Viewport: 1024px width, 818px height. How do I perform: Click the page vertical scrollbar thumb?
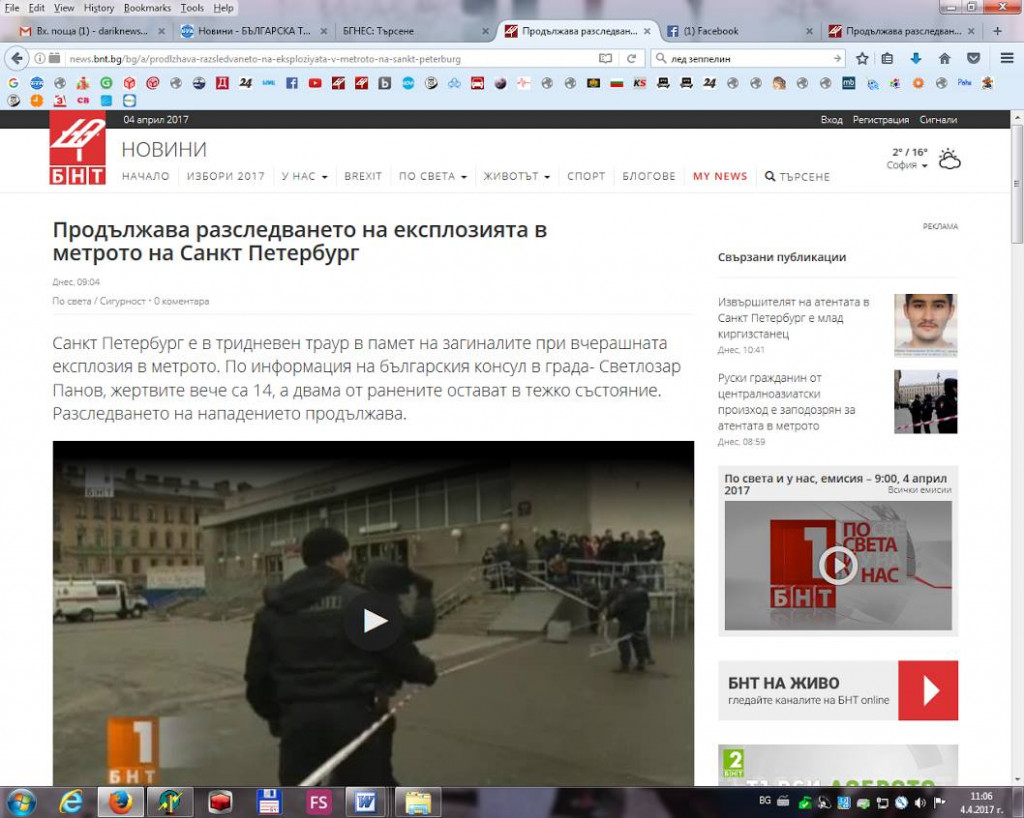(x=1017, y=184)
